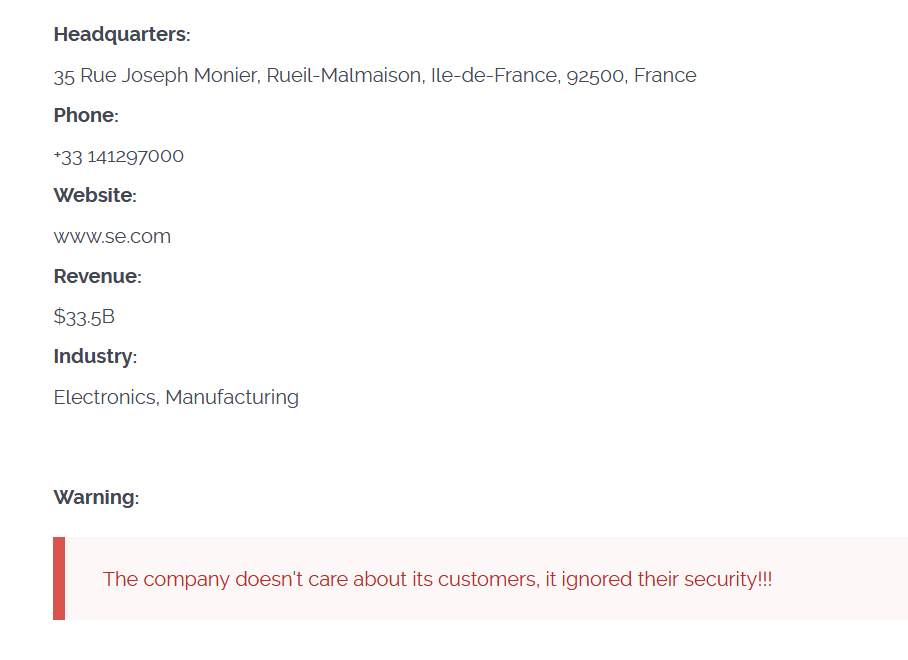908x660 pixels.
Task: Click the word Electronics in the industry line
Action: tap(105, 398)
